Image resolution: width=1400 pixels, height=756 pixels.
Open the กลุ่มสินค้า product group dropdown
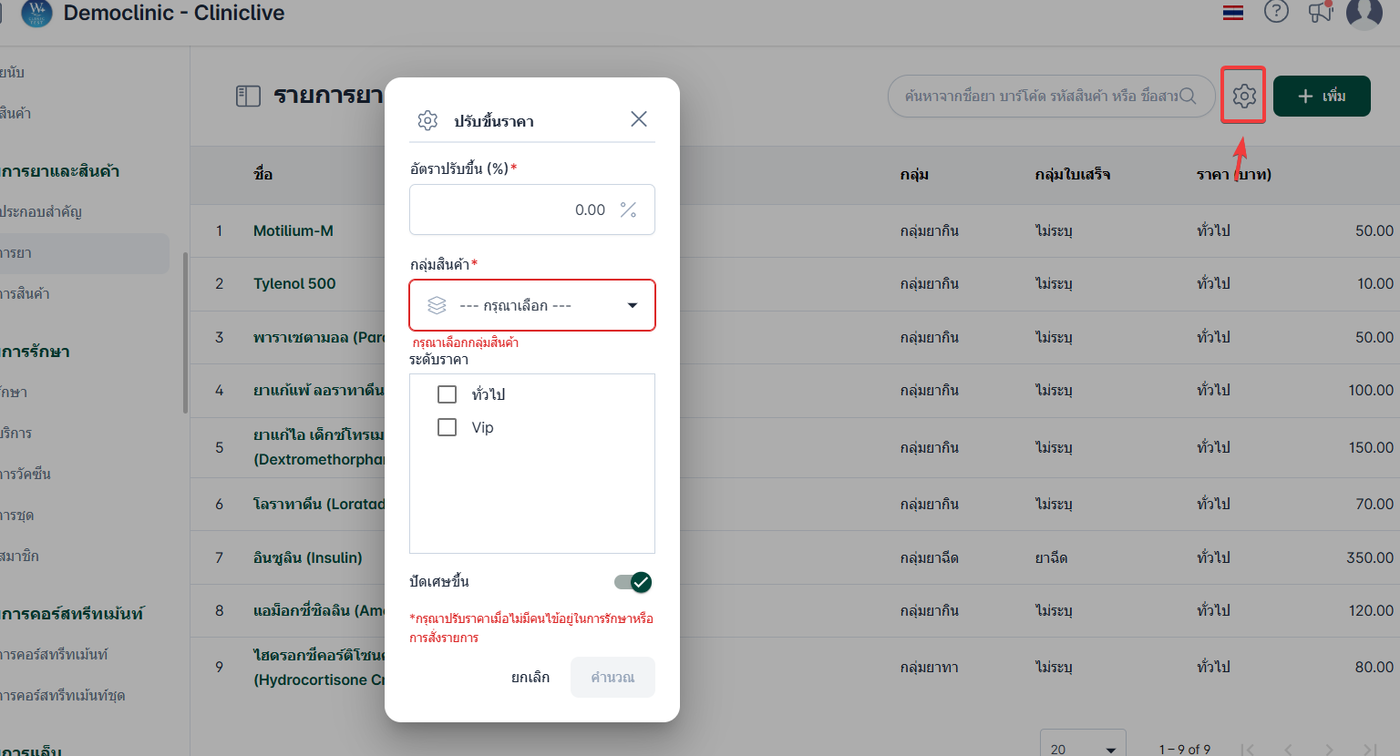tap(532, 305)
